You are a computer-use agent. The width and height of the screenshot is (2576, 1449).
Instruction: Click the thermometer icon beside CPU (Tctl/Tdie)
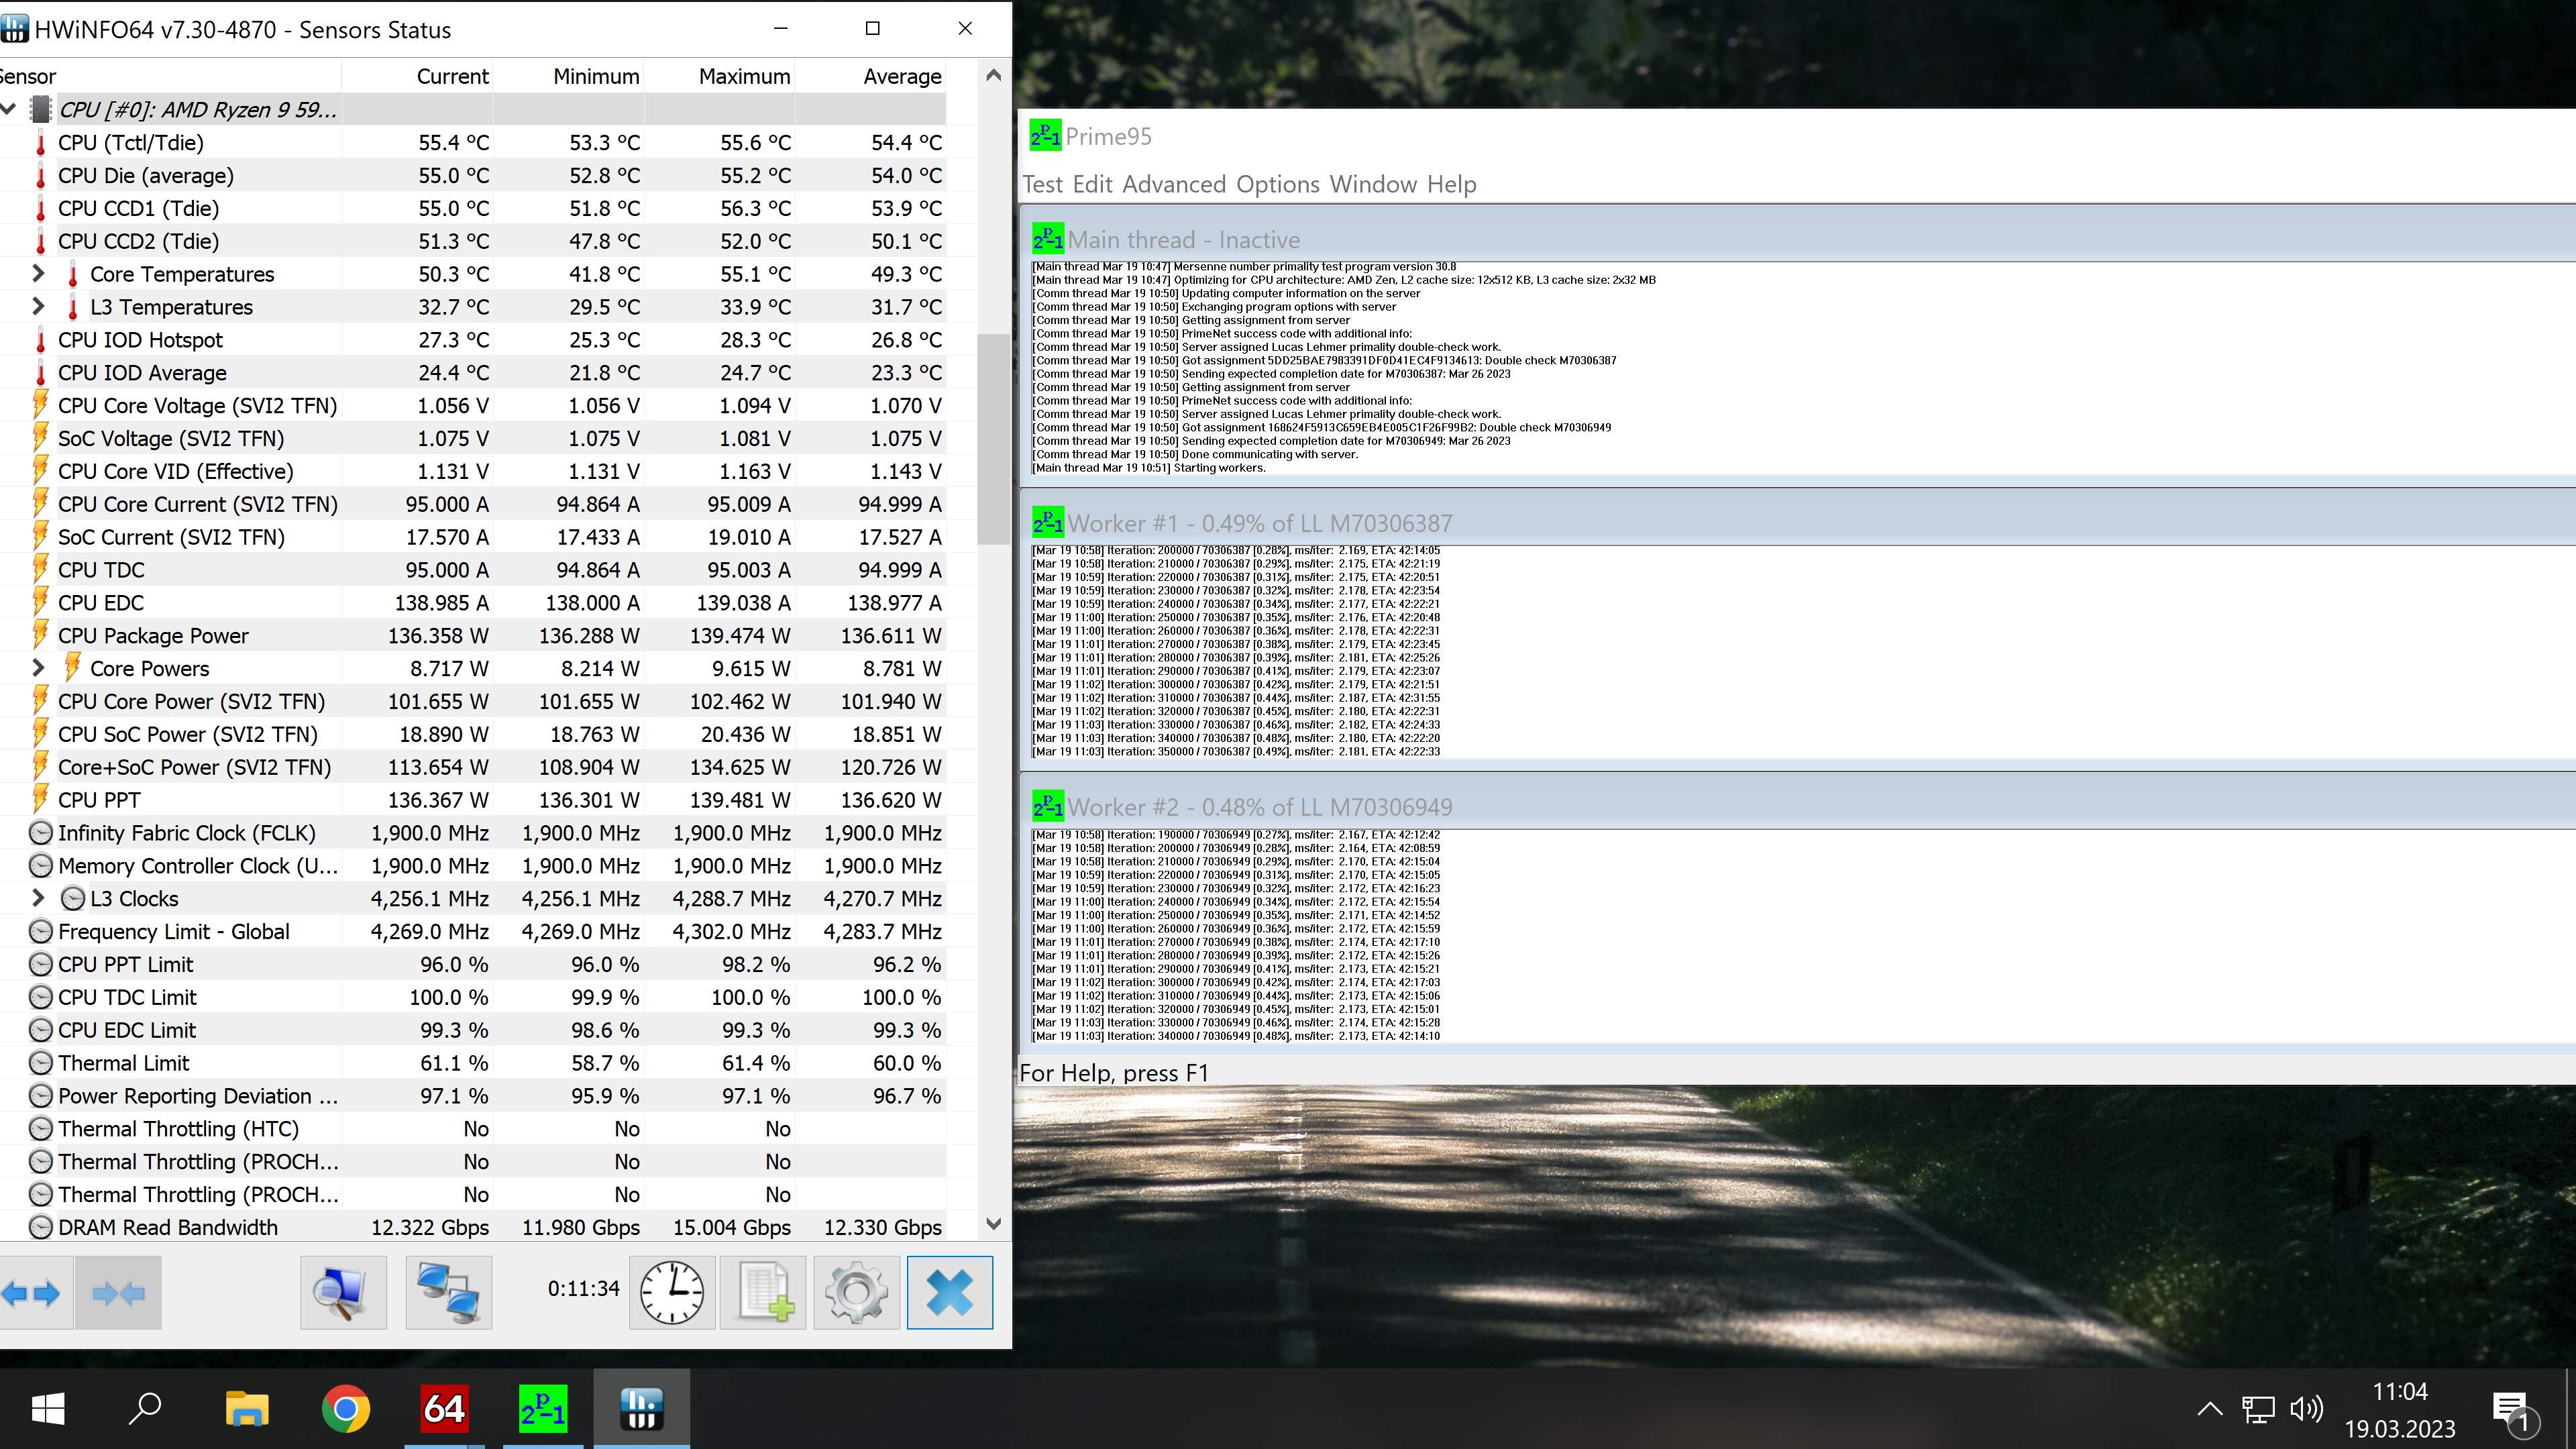[x=40, y=142]
